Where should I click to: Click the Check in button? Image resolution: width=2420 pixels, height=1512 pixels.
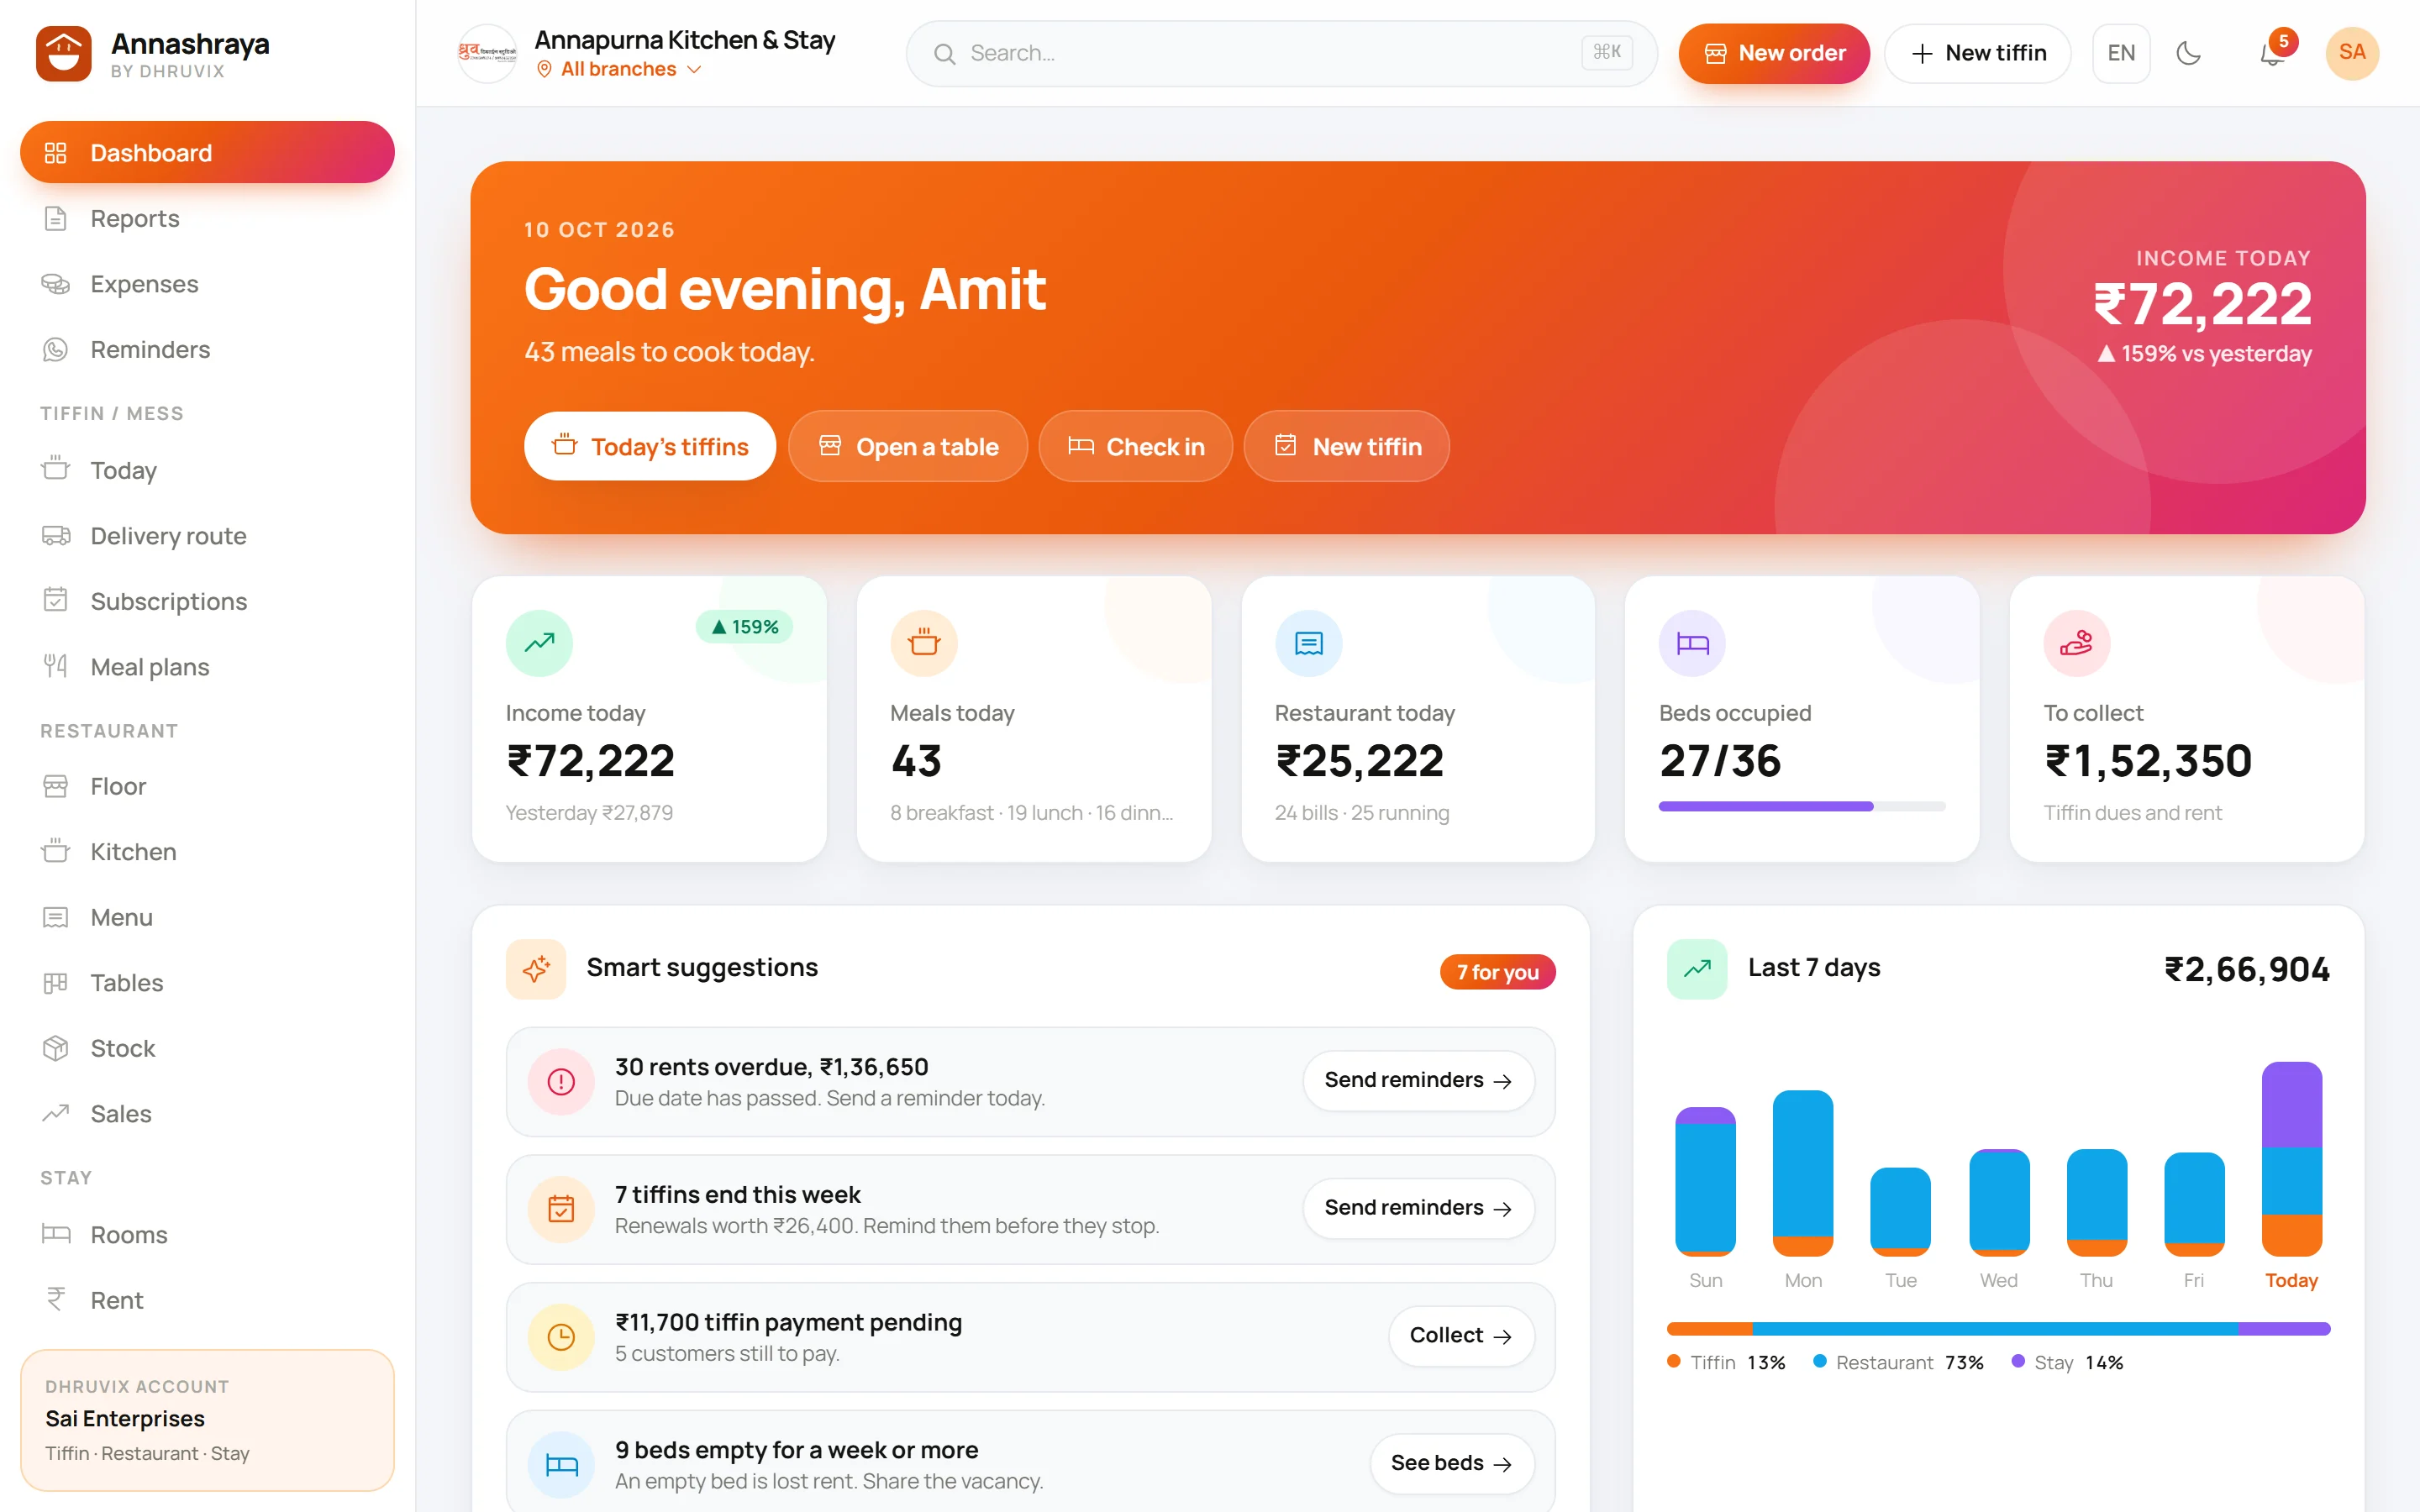(x=1136, y=446)
